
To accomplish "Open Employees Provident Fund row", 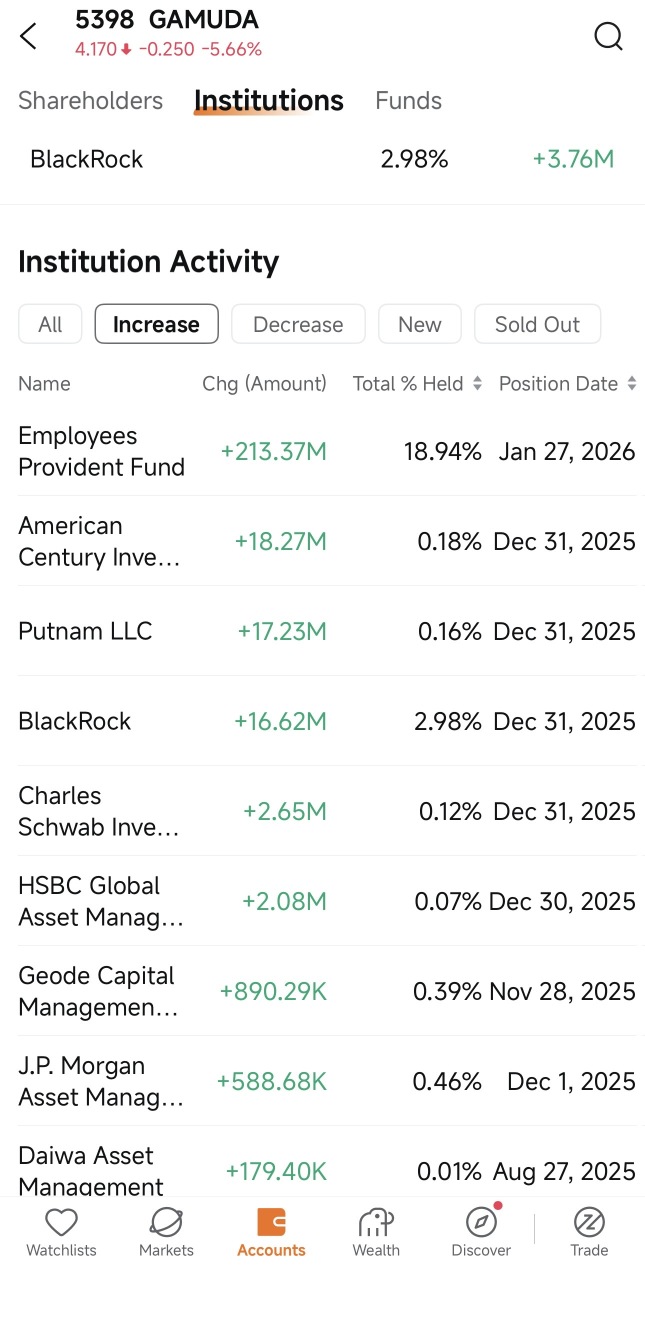I will [x=327, y=451].
